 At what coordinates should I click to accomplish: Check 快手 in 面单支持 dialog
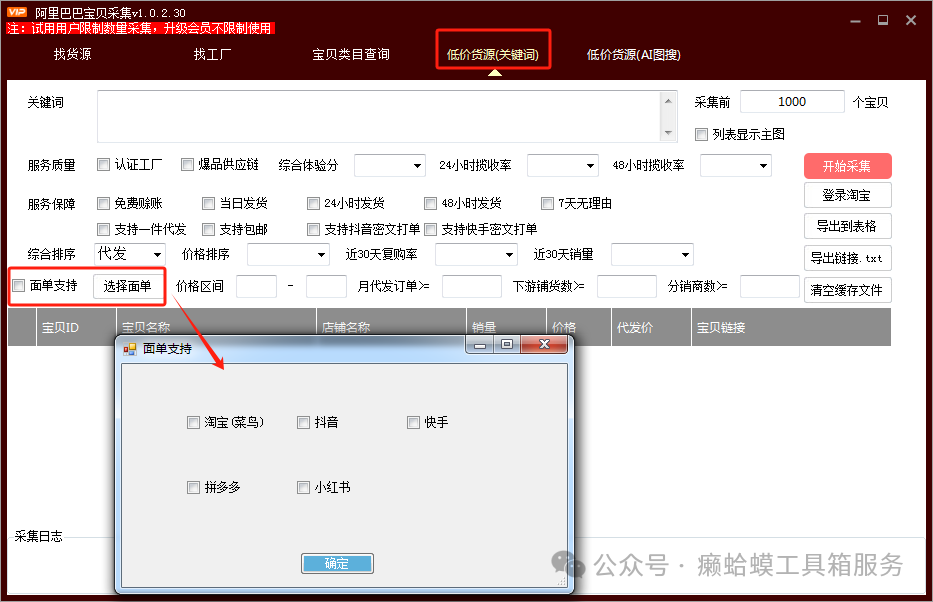(x=414, y=422)
